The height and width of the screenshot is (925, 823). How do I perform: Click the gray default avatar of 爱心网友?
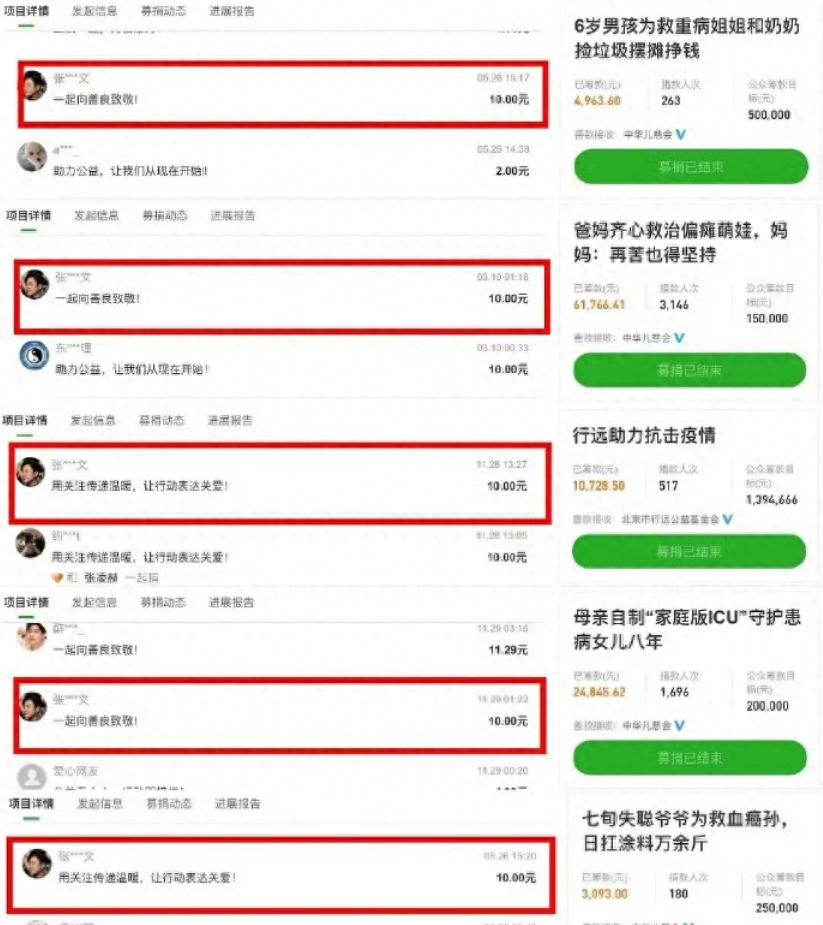[32, 777]
